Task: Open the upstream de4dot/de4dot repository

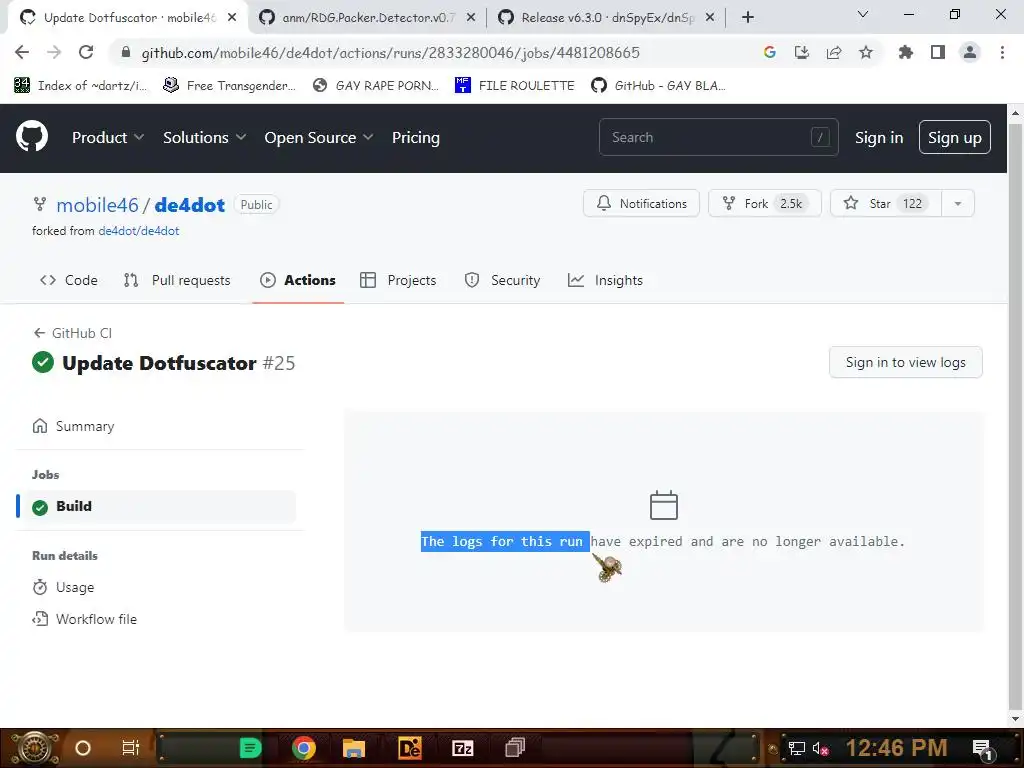Action: tap(138, 231)
